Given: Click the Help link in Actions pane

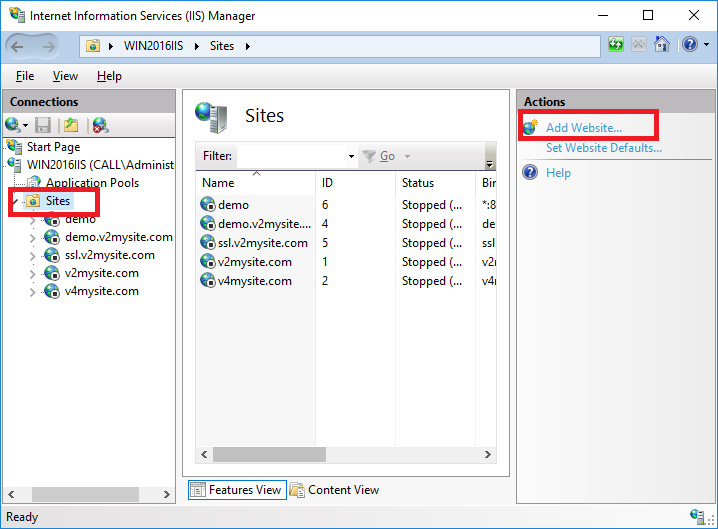Looking at the screenshot, I should pos(558,173).
